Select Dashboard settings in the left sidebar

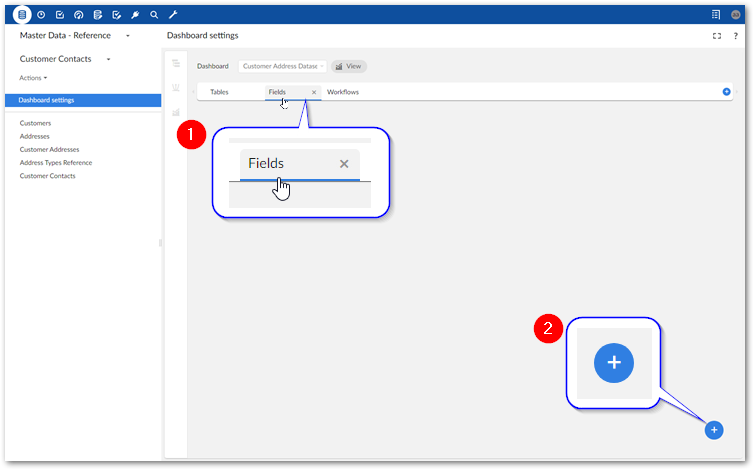pos(83,100)
